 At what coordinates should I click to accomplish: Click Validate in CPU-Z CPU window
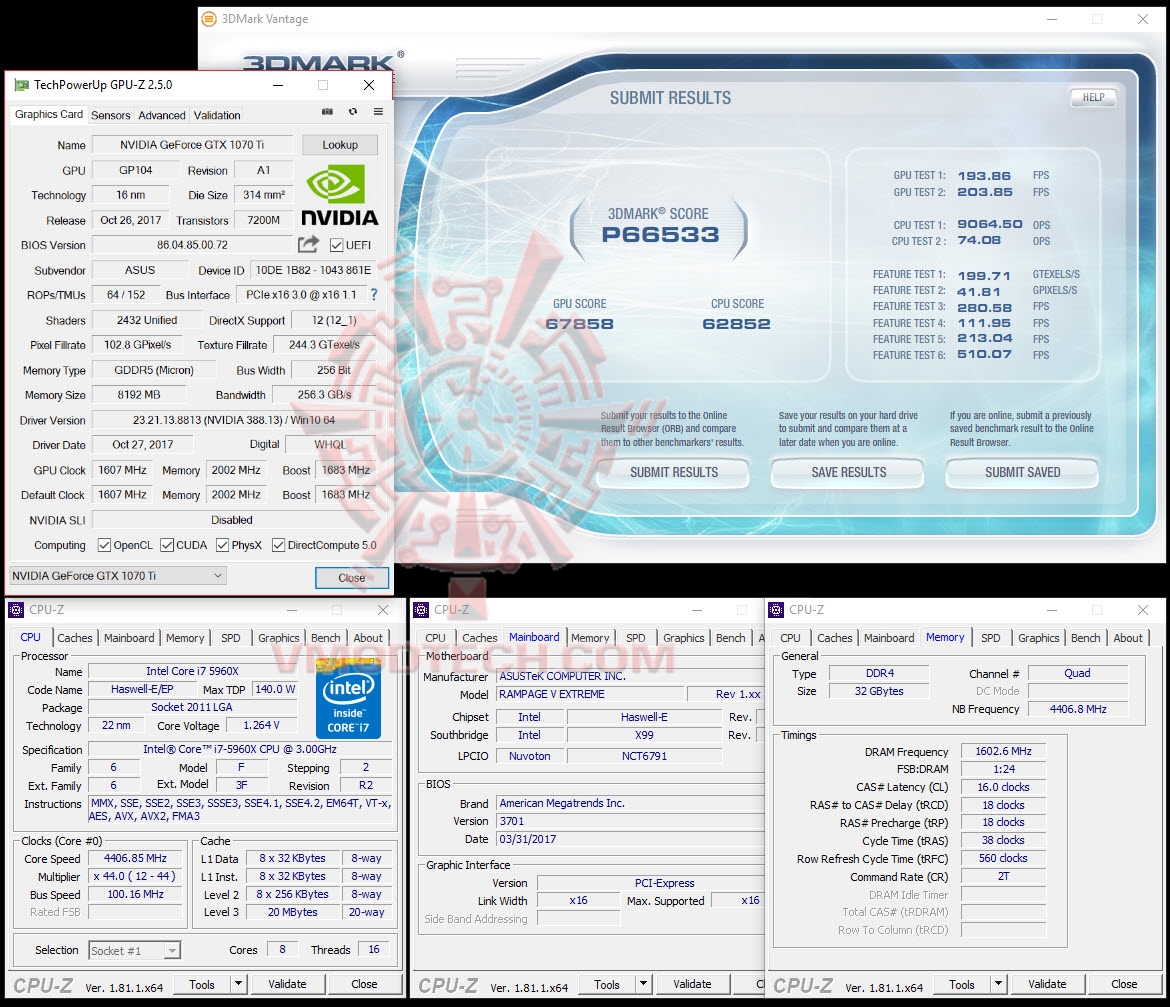(287, 984)
